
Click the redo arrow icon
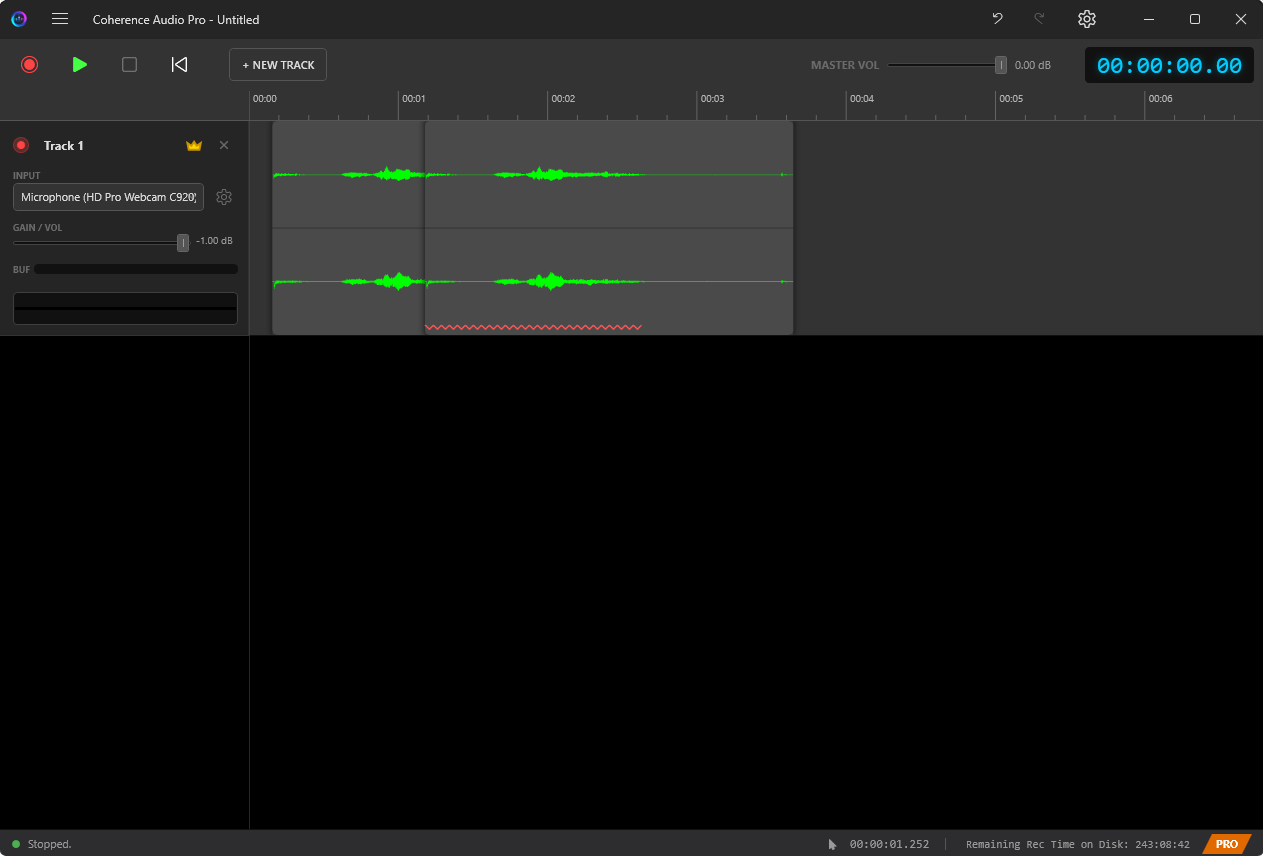(x=1039, y=19)
